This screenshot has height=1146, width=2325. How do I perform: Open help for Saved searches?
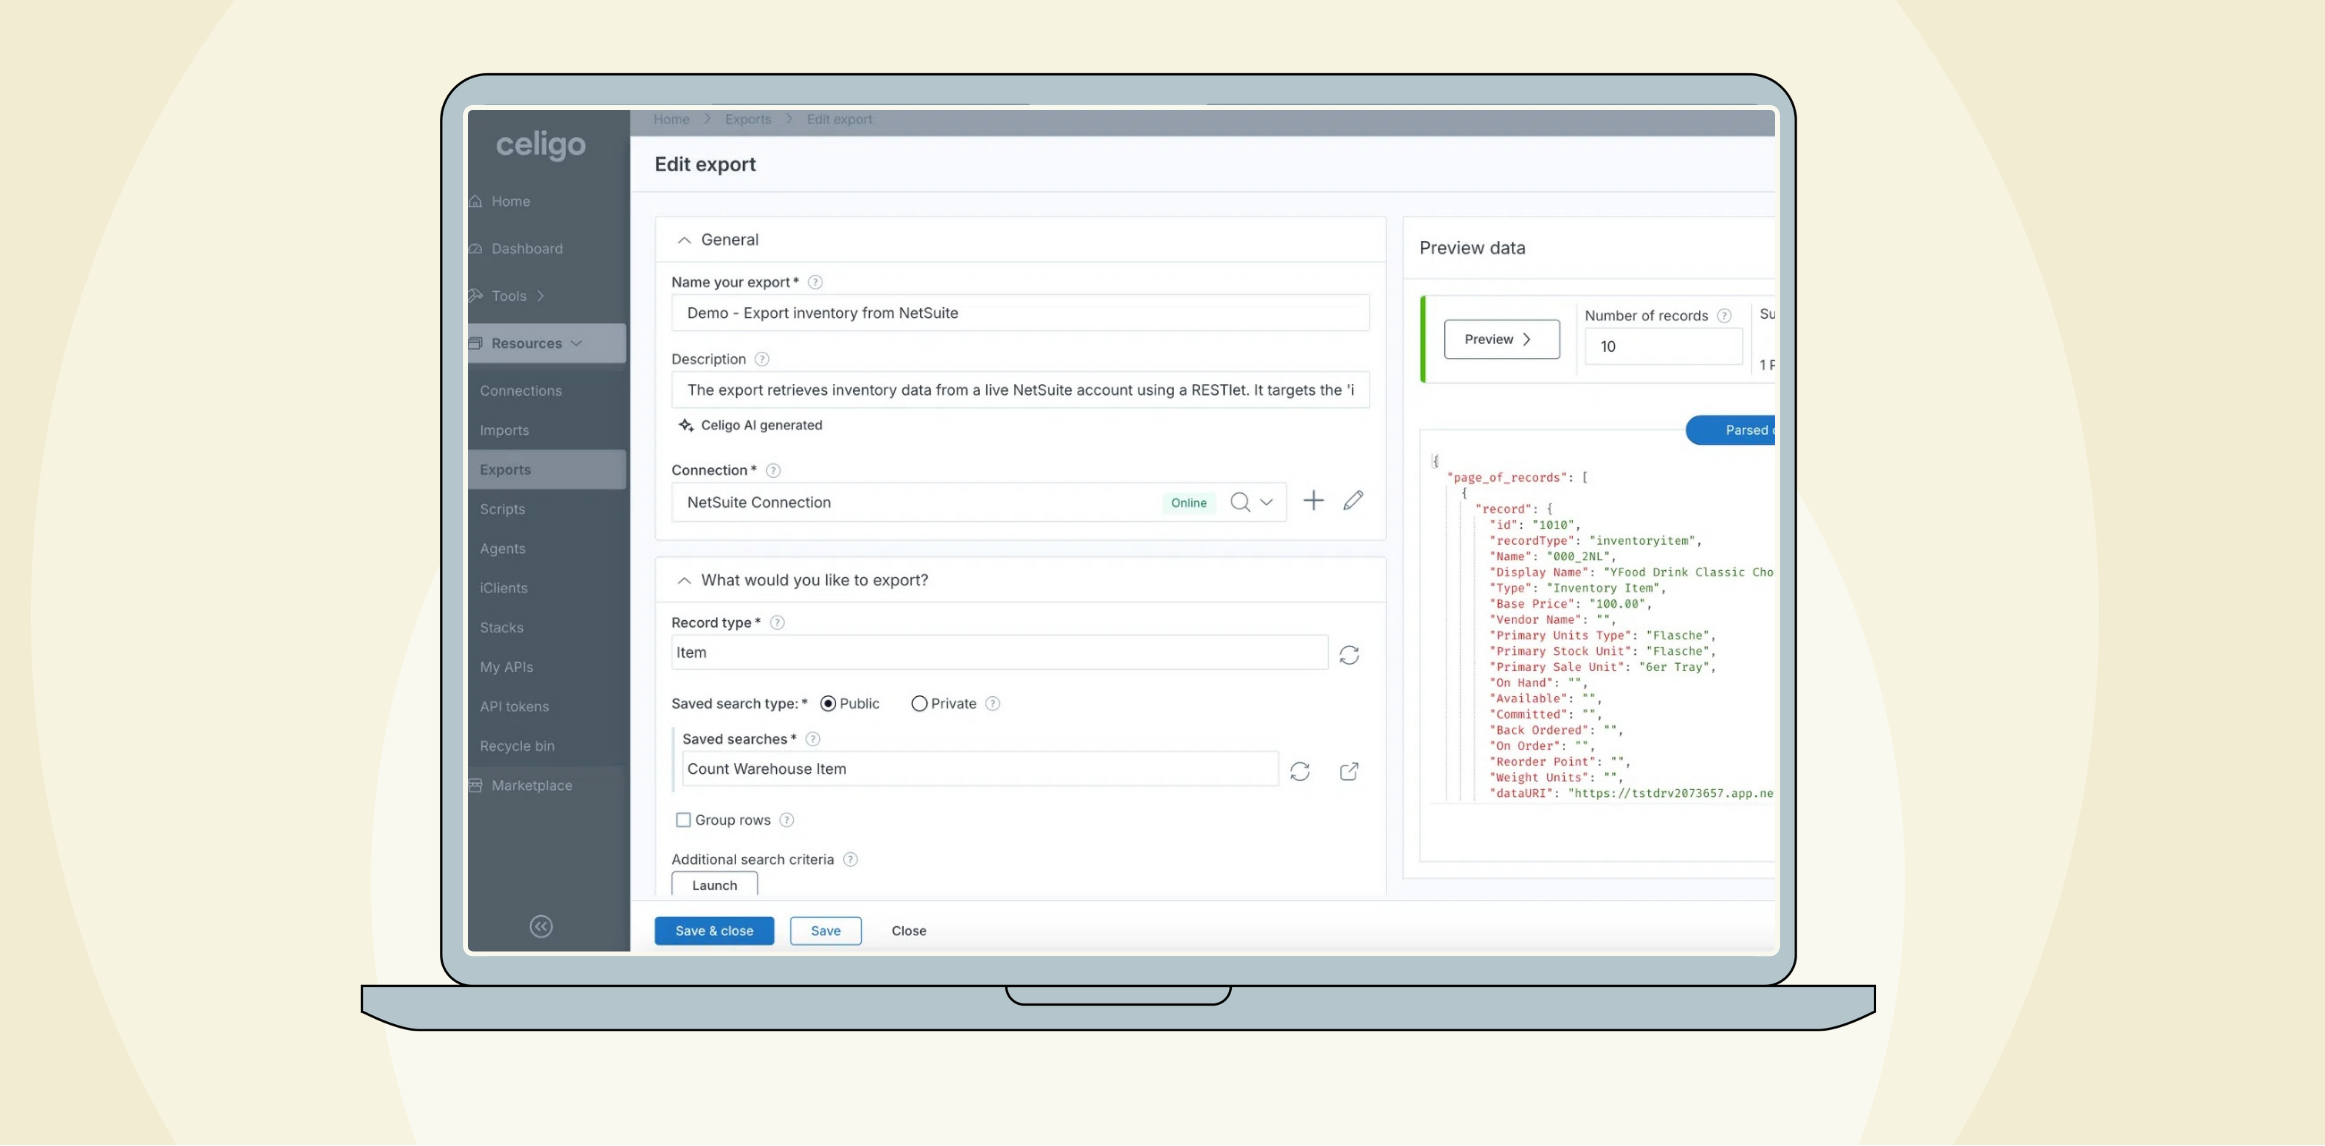pyautogui.click(x=813, y=740)
